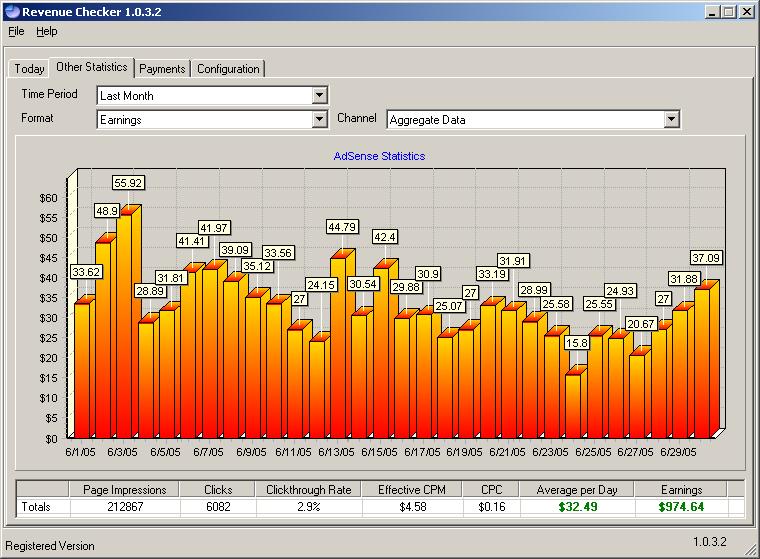Open the File menu
The height and width of the screenshot is (559, 760).
pos(16,32)
